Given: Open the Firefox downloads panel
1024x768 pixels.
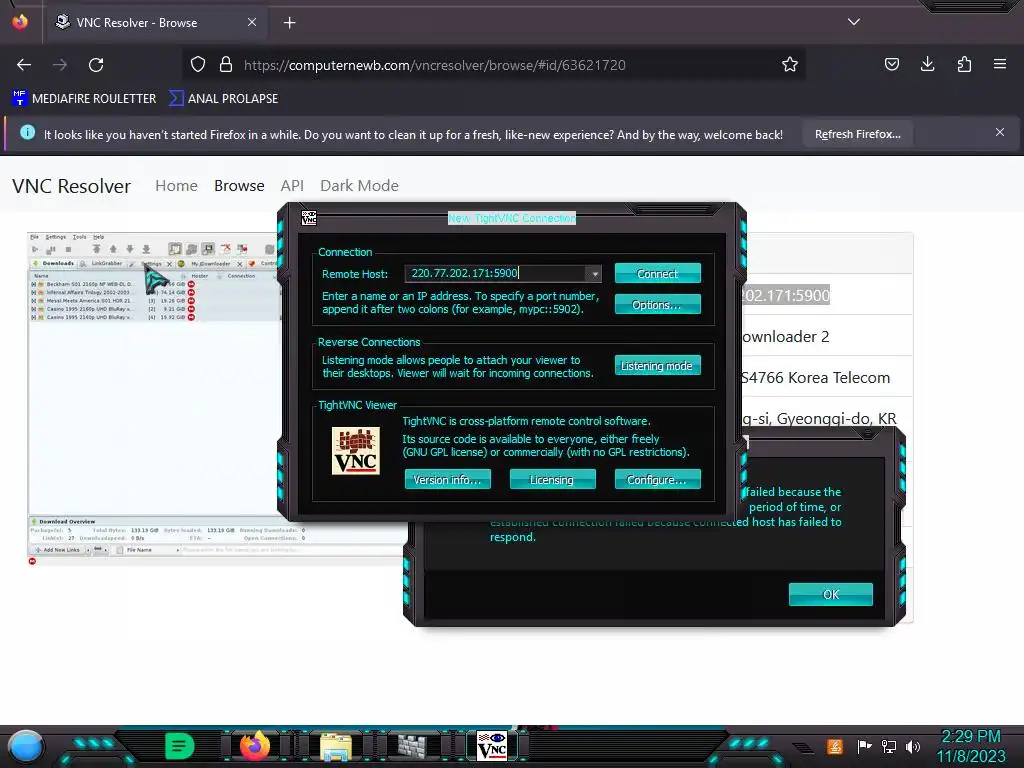Looking at the screenshot, I should 927,64.
